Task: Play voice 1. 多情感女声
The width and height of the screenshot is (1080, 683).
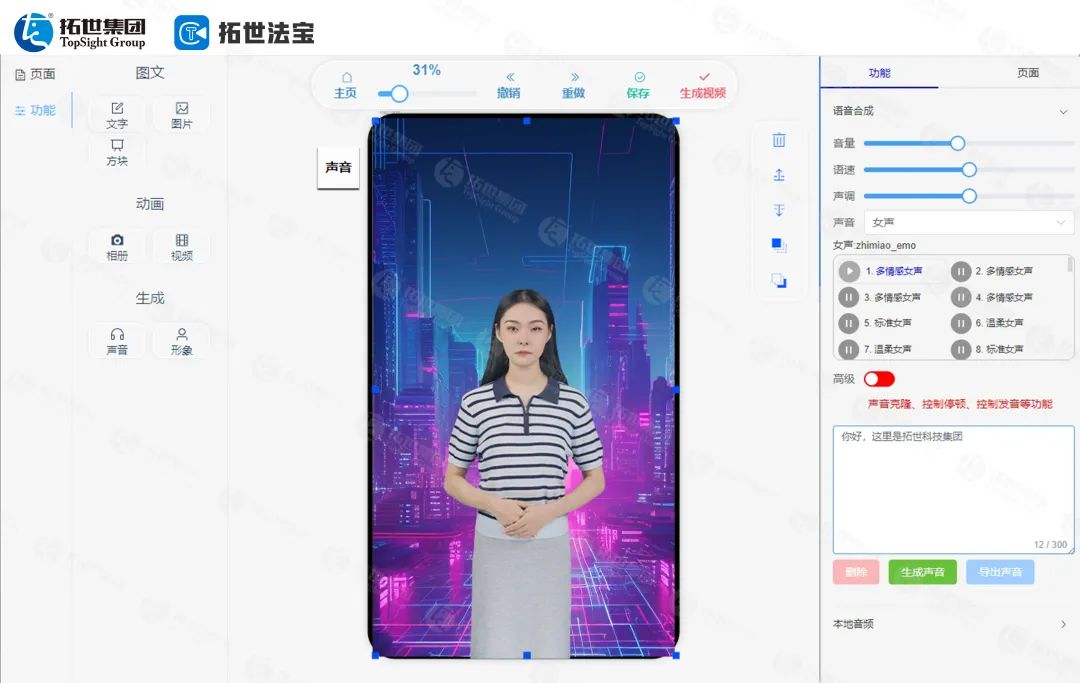Action: [x=849, y=271]
